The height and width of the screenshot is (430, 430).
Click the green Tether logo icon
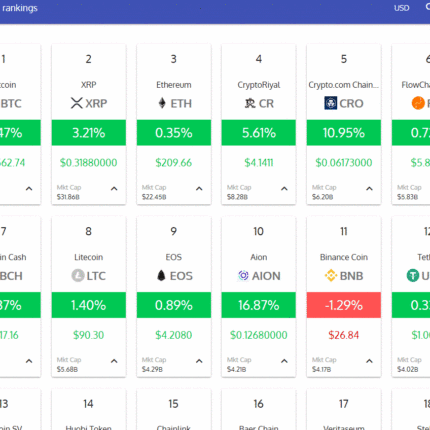(x=413, y=275)
